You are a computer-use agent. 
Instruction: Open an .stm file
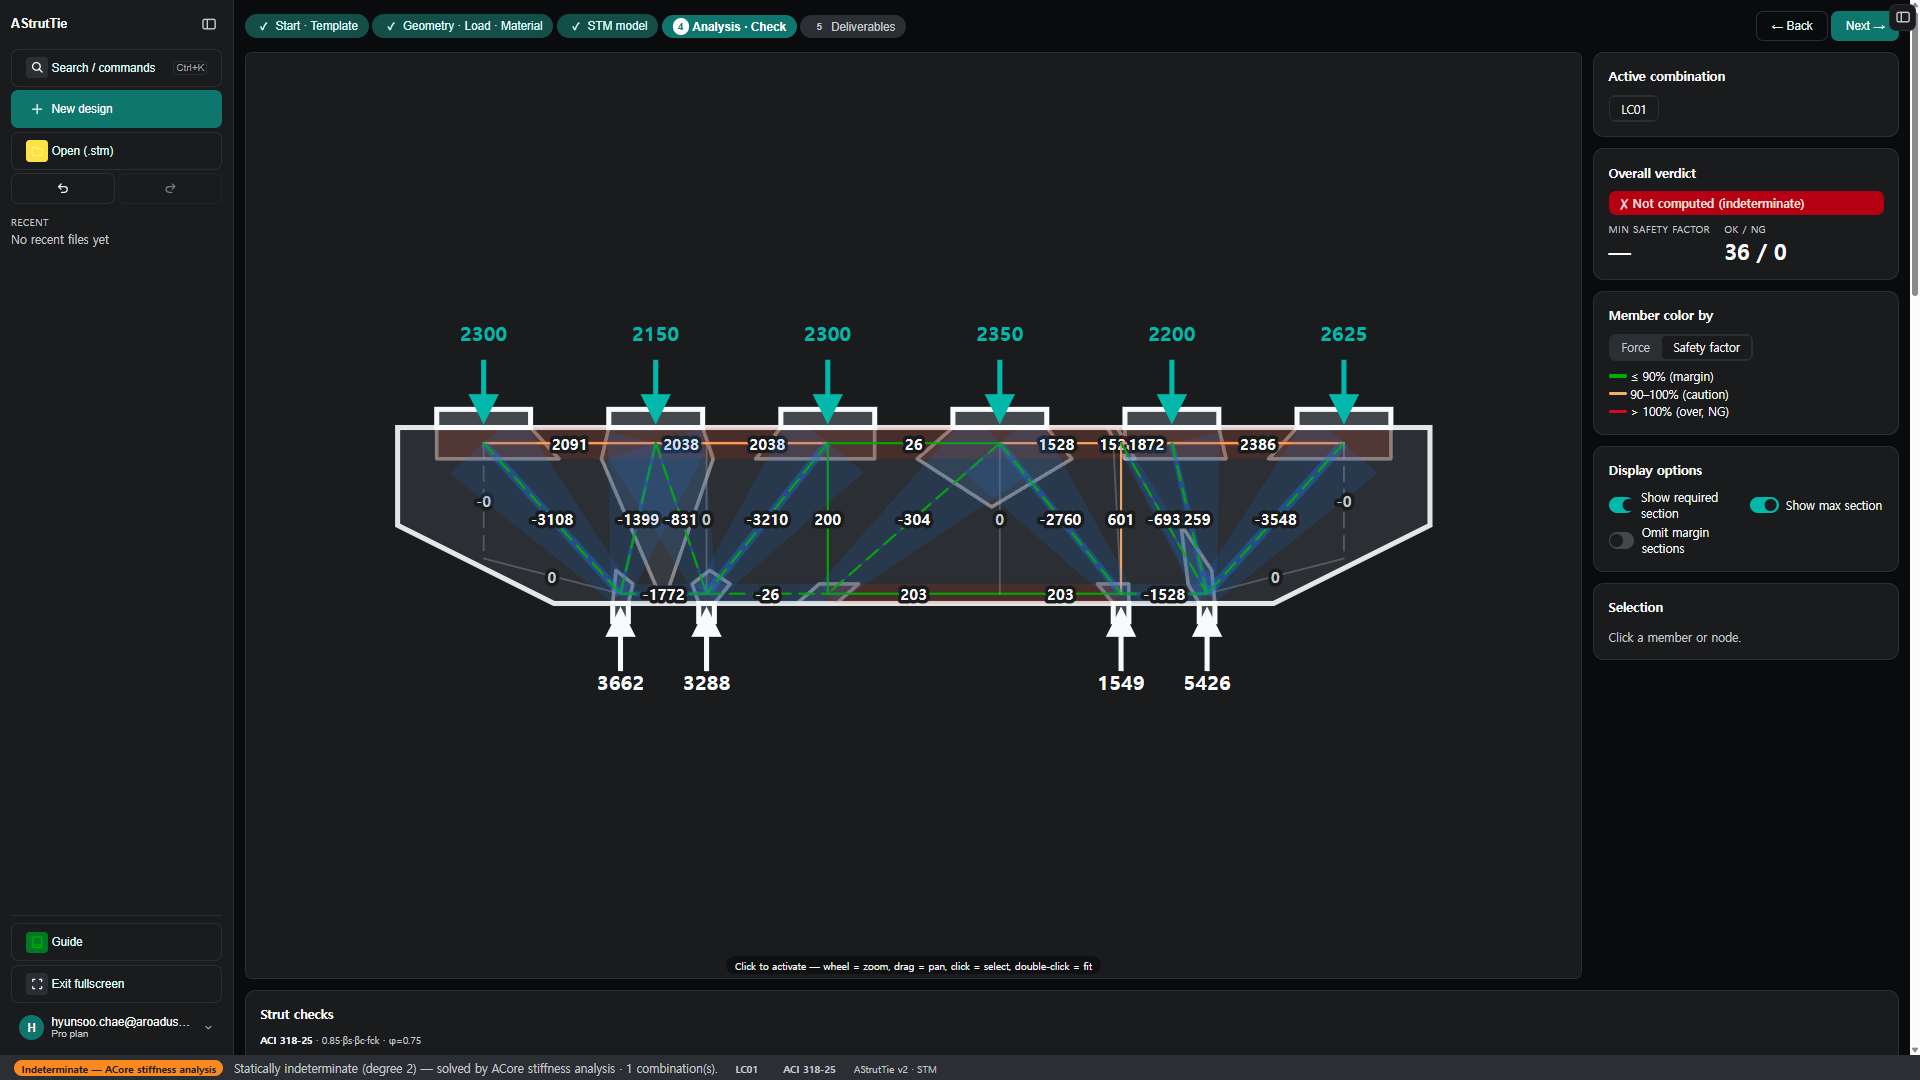[x=116, y=151]
